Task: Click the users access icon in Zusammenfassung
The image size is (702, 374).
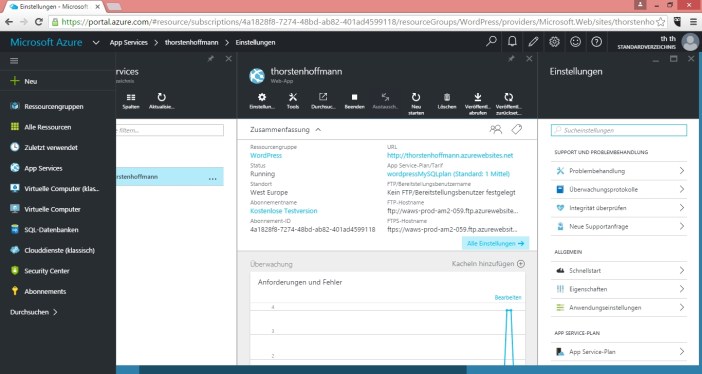Action: pyautogui.click(x=496, y=129)
